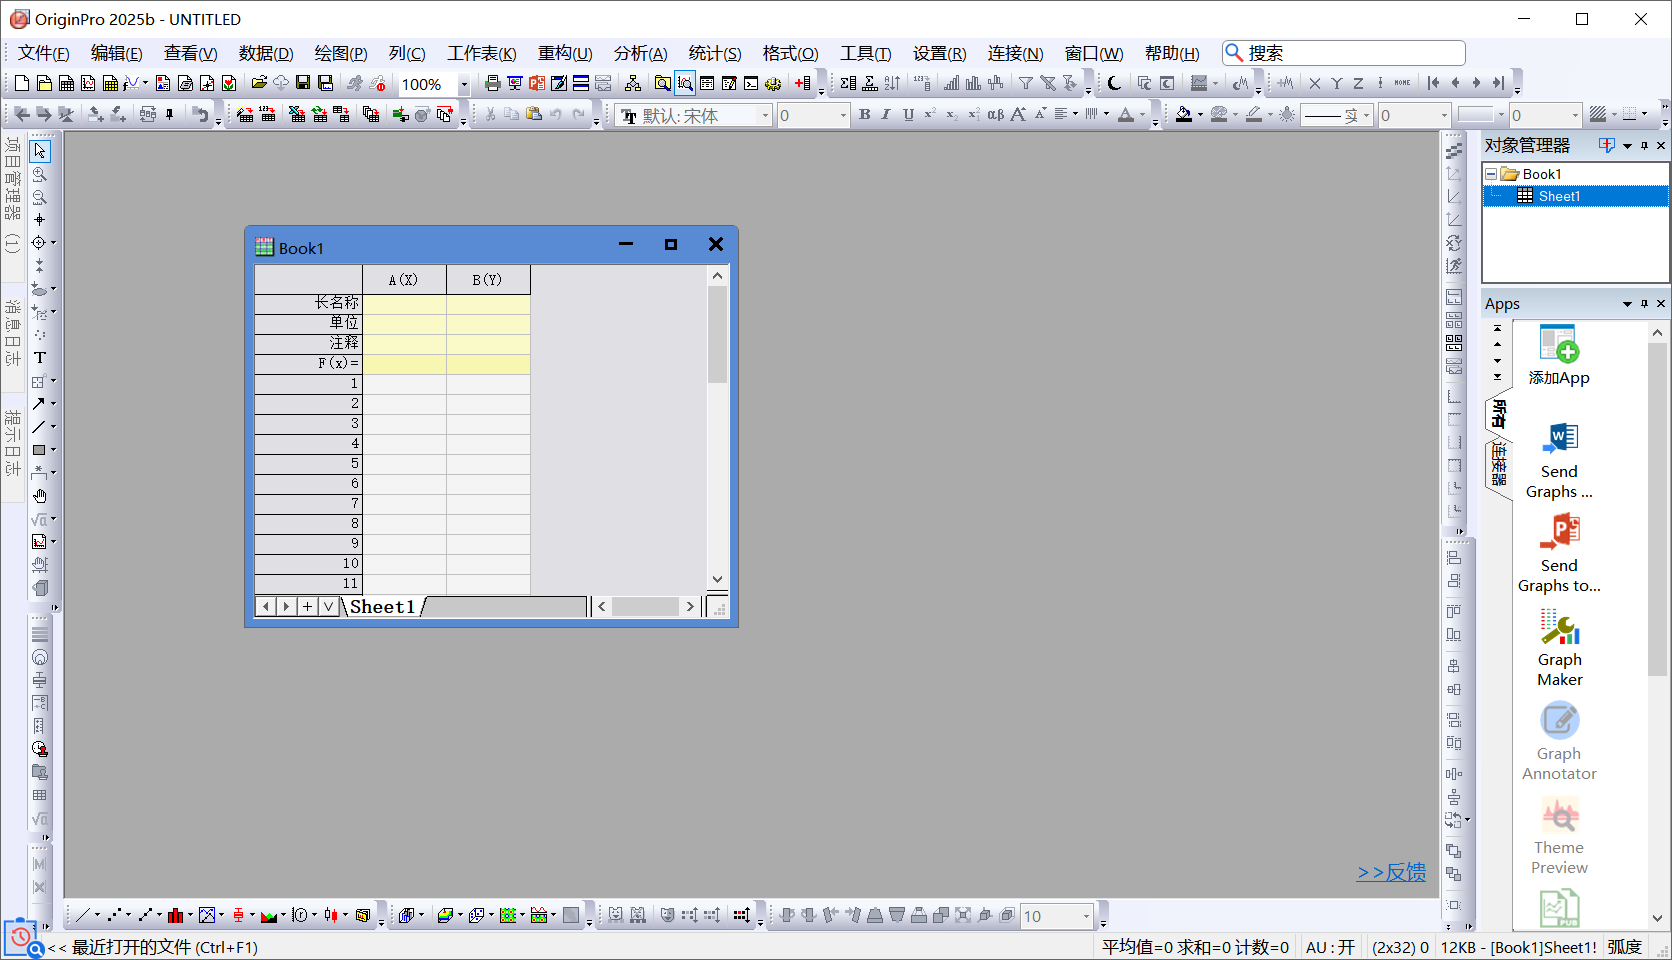Click the 弧度 status bar entry
The width and height of the screenshot is (1672, 960).
tap(1625, 947)
